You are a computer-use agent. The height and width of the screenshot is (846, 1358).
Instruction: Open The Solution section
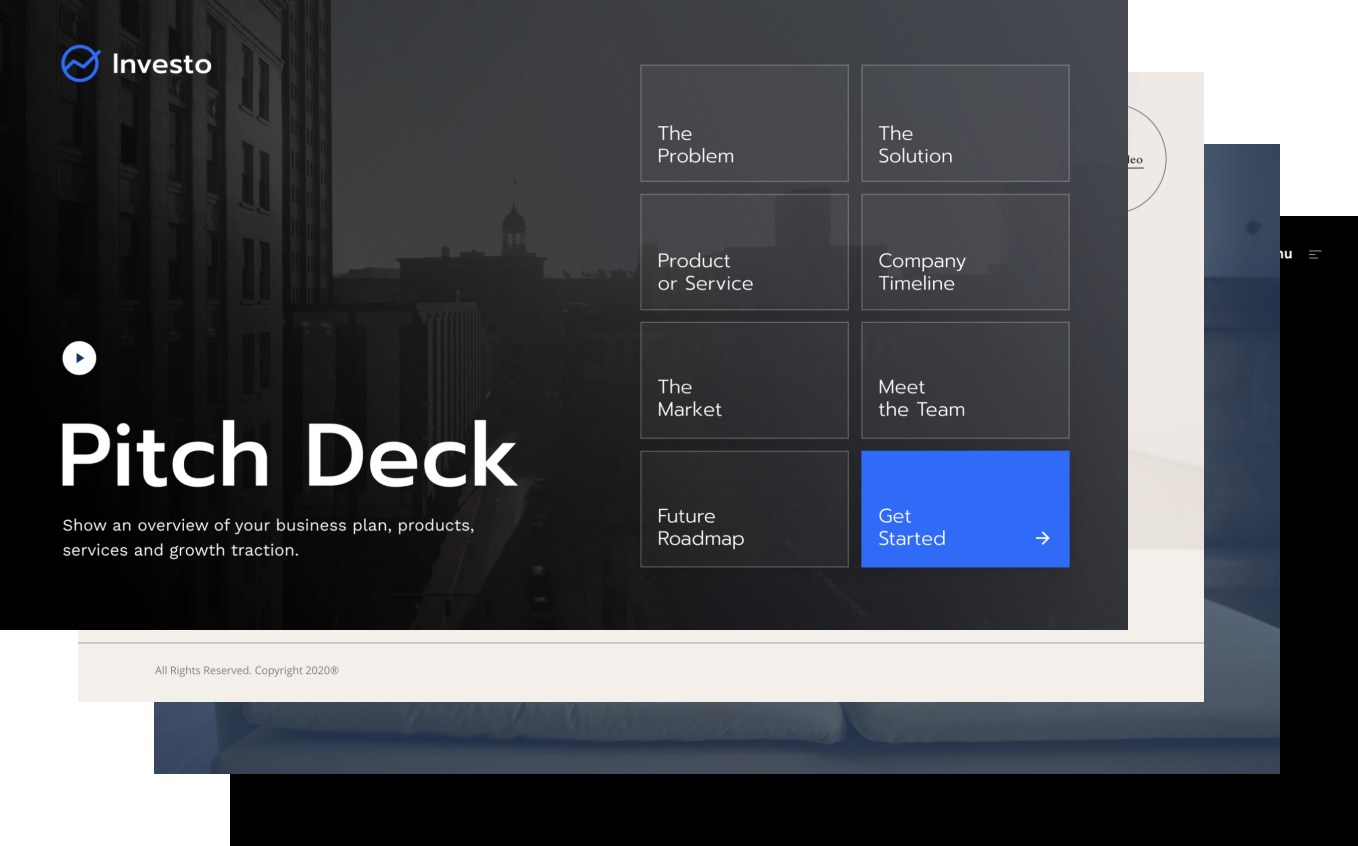click(x=964, y=123)
